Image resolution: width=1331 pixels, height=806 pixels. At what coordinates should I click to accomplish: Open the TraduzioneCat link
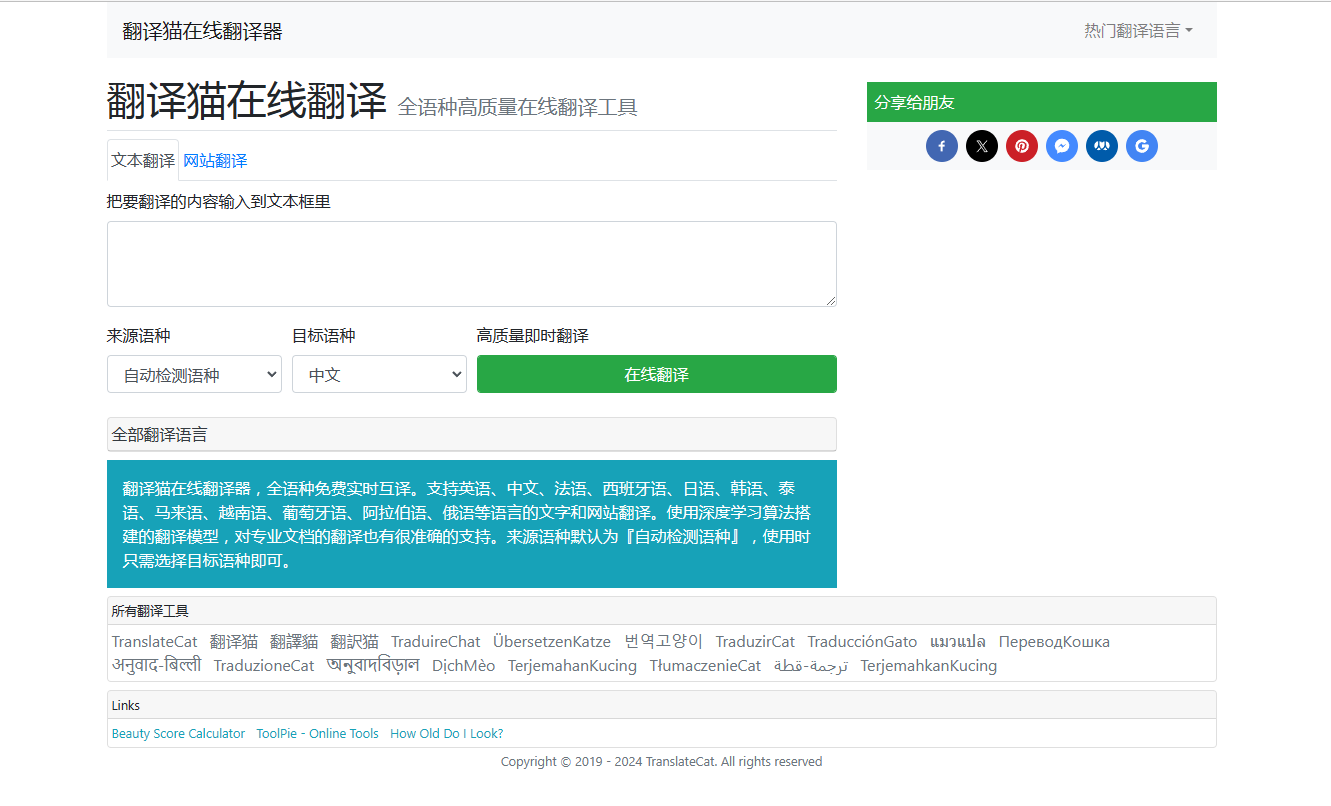pos(264,665)
